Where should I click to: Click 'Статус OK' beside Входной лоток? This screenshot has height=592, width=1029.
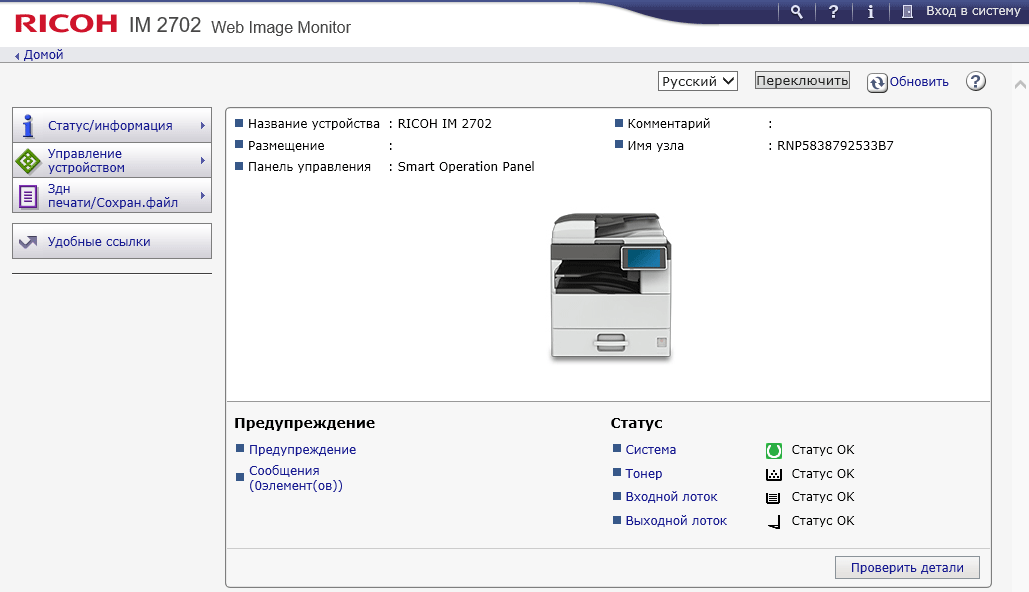(x=823, y=497)
